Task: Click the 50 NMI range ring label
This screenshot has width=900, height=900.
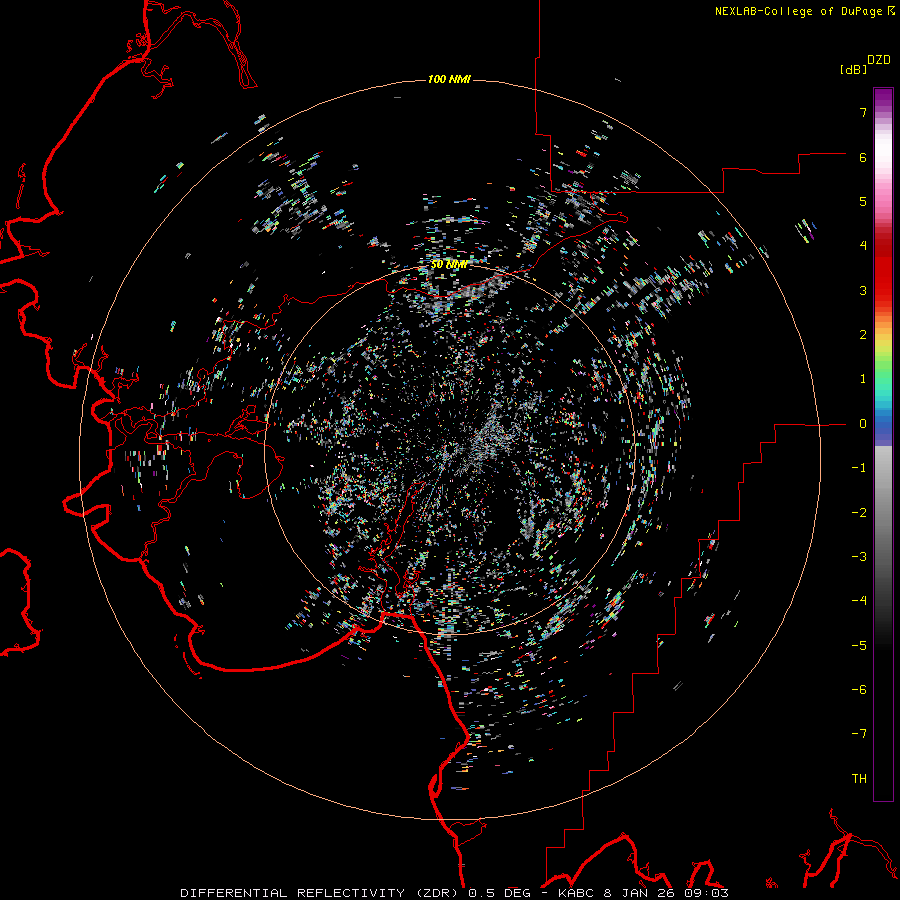Action: 449,265
